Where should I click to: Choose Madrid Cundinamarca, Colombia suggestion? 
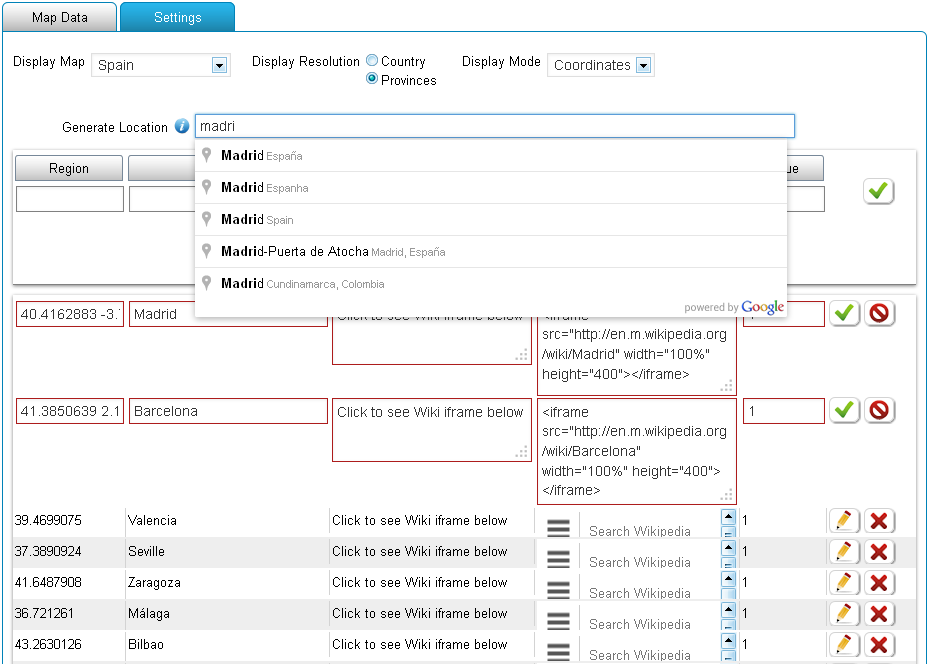(x=491, y=284)
